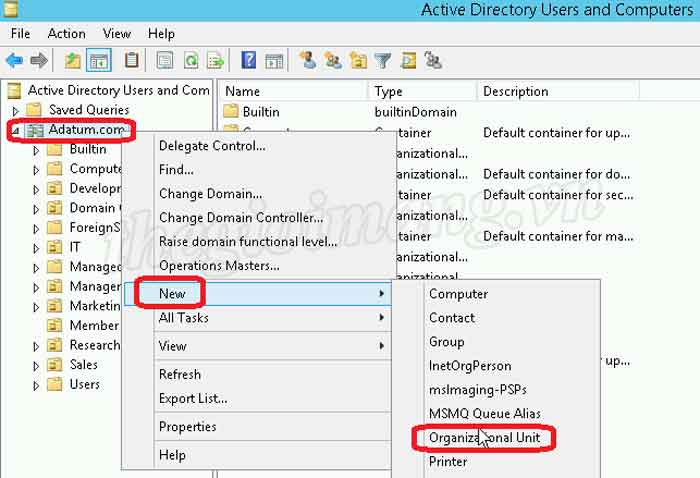The width and height of the screenshot is (700, 478).
Task: Select Contact in the New submenu
Action: click(452, 318)
